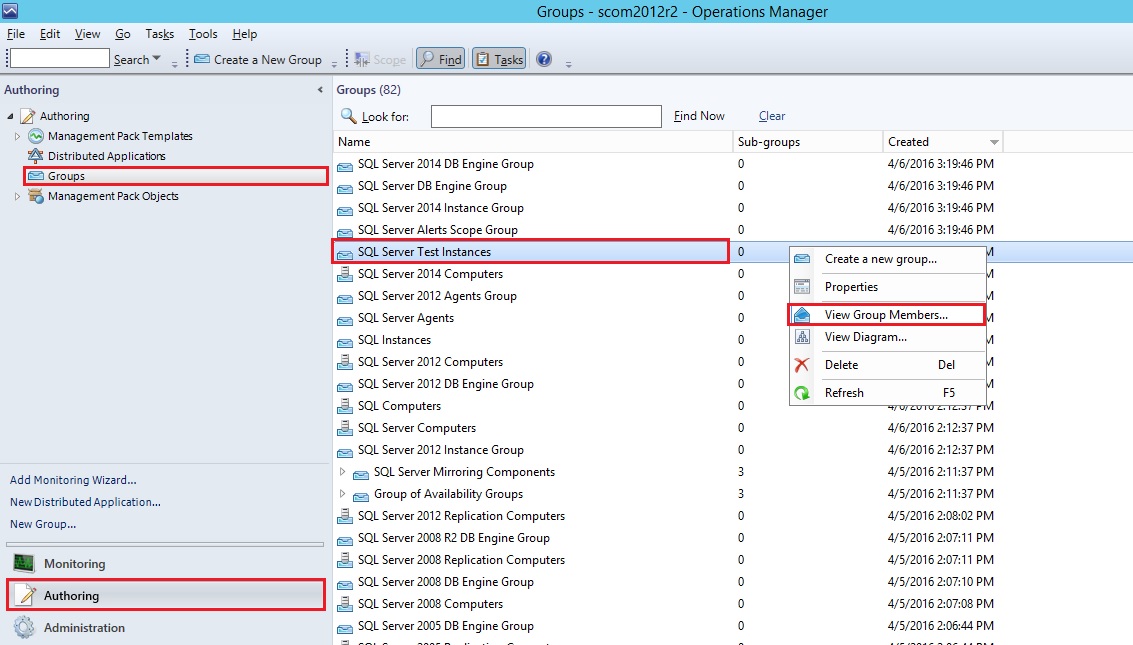Click the Sub-groups column header

pos(808,142)
